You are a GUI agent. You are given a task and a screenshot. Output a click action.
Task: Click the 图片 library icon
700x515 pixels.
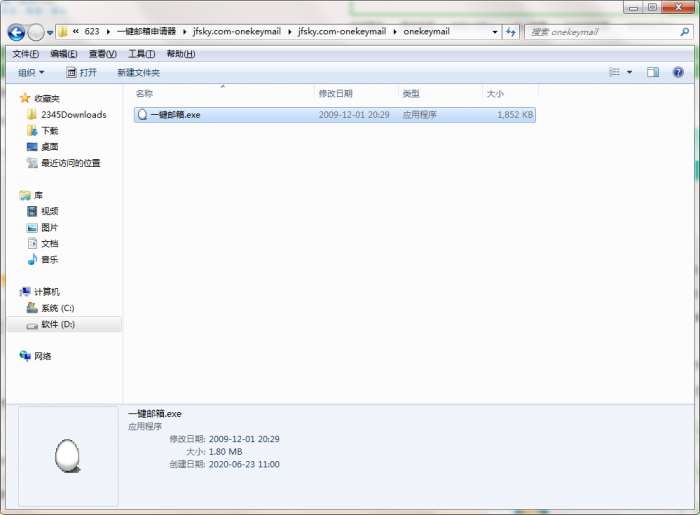point(32,228)
